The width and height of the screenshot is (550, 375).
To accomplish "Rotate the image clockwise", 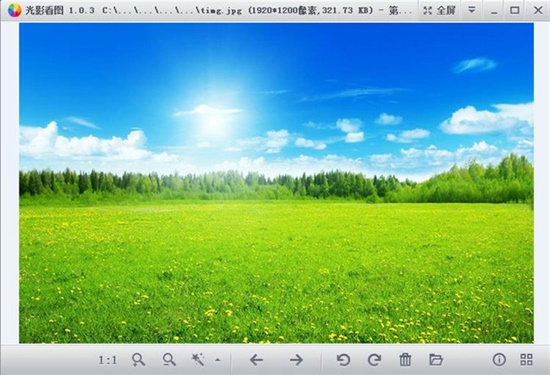I will click(x=374, y=360).
